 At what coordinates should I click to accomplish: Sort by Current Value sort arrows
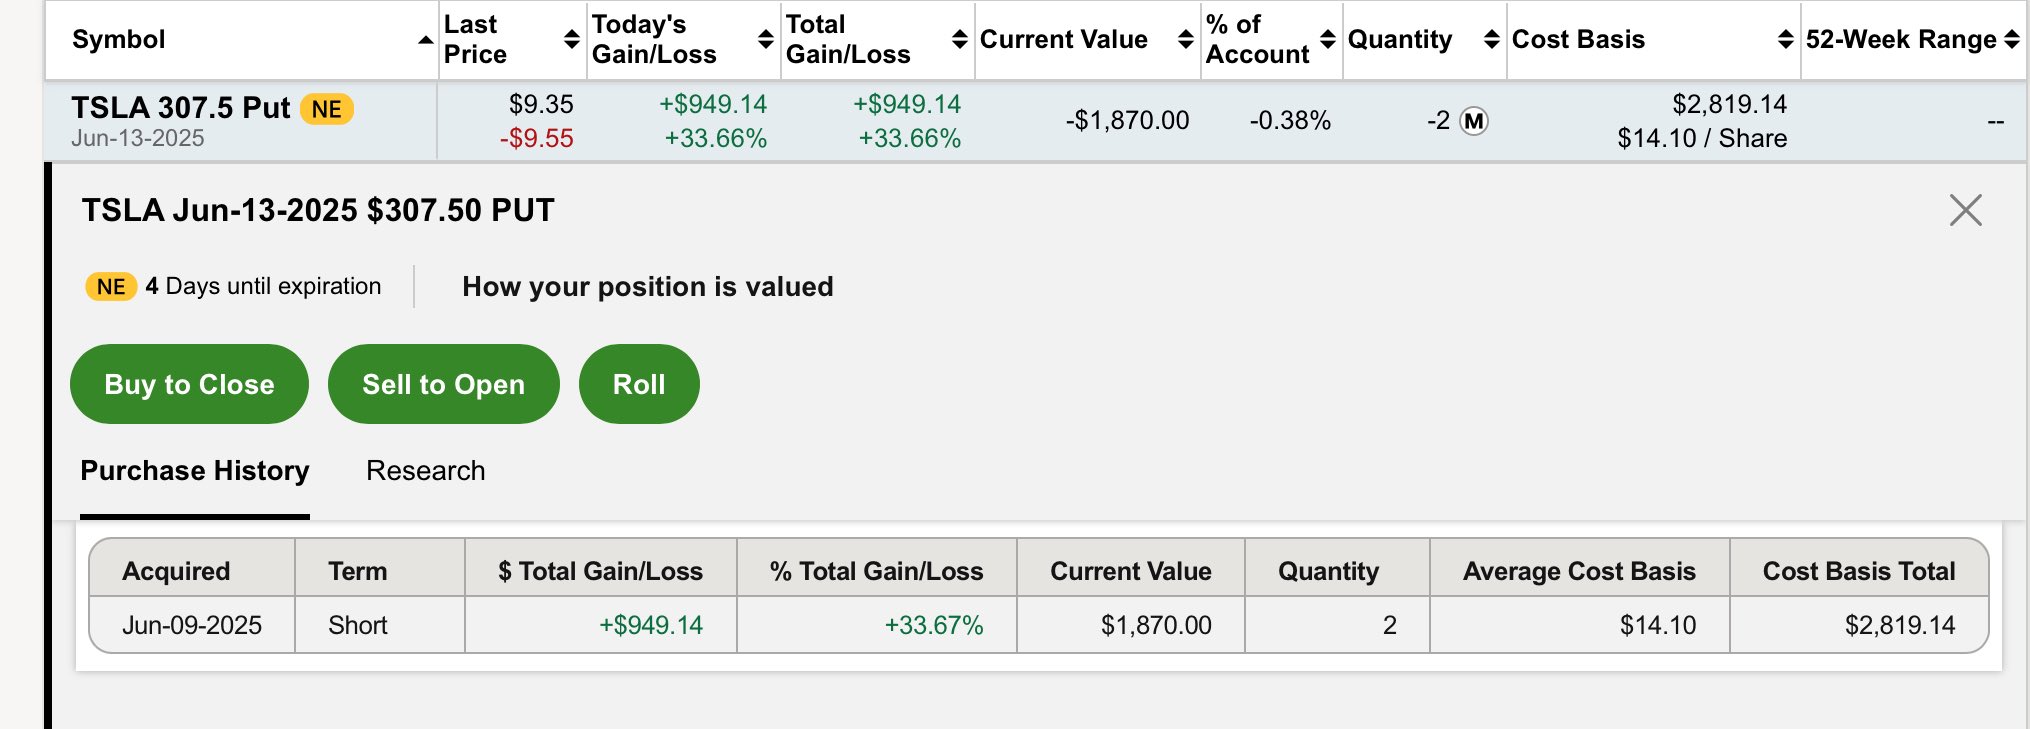(1186, 40)
